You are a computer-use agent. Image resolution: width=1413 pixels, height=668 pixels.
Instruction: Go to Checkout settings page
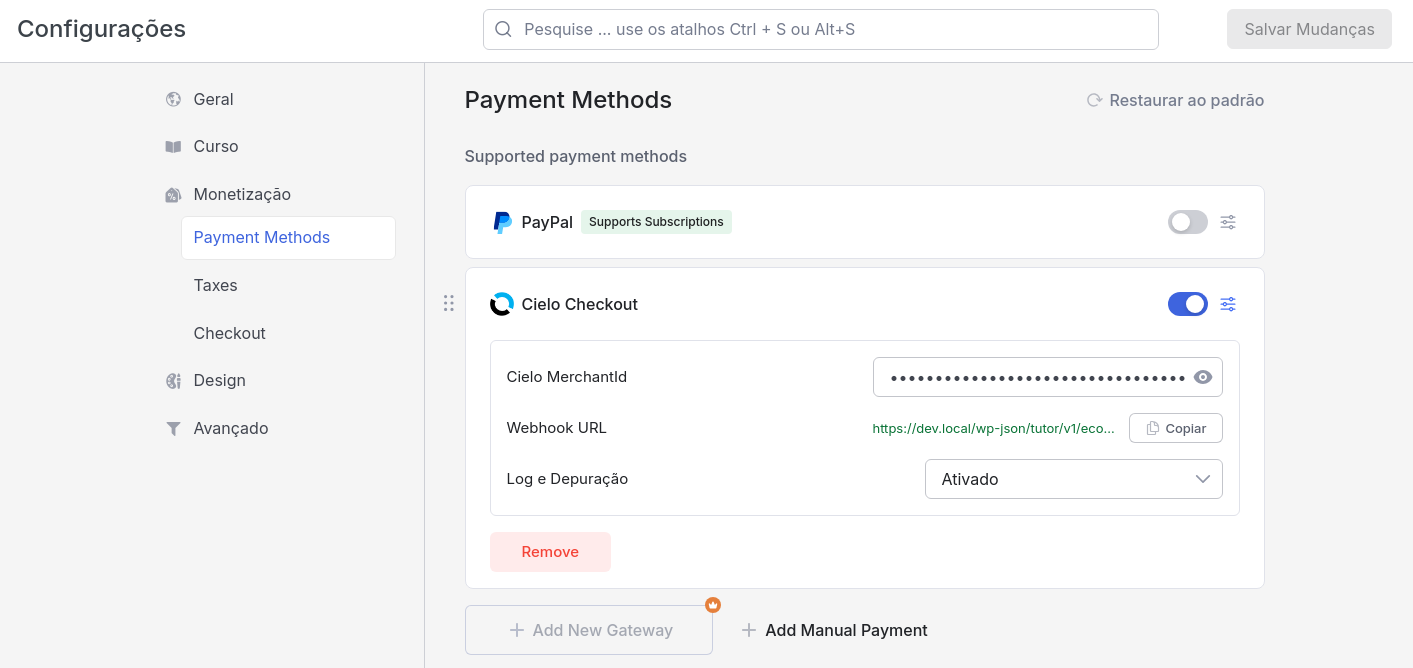point(229,333)
